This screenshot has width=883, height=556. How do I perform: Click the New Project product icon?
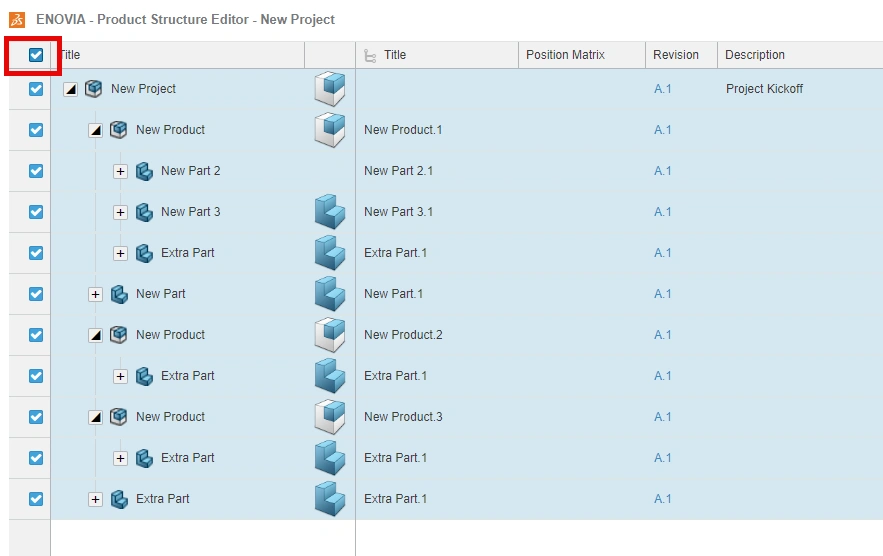pyautogui.click(x=94, y=89)
